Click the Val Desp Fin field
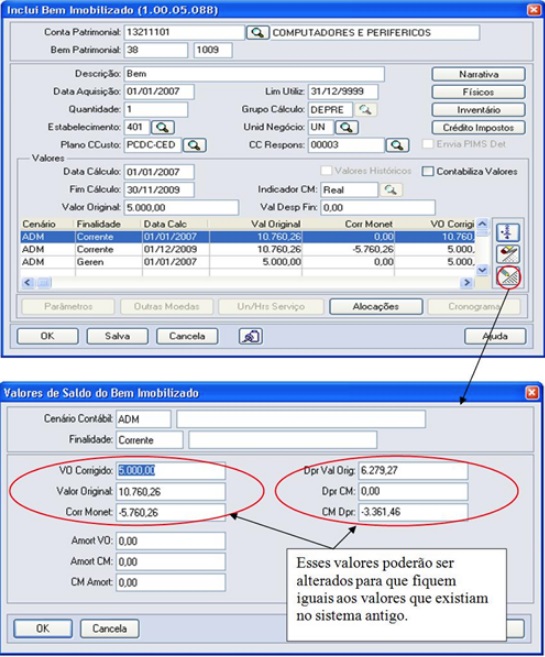Viewport: 545px width, 657px height. [377, 207]
